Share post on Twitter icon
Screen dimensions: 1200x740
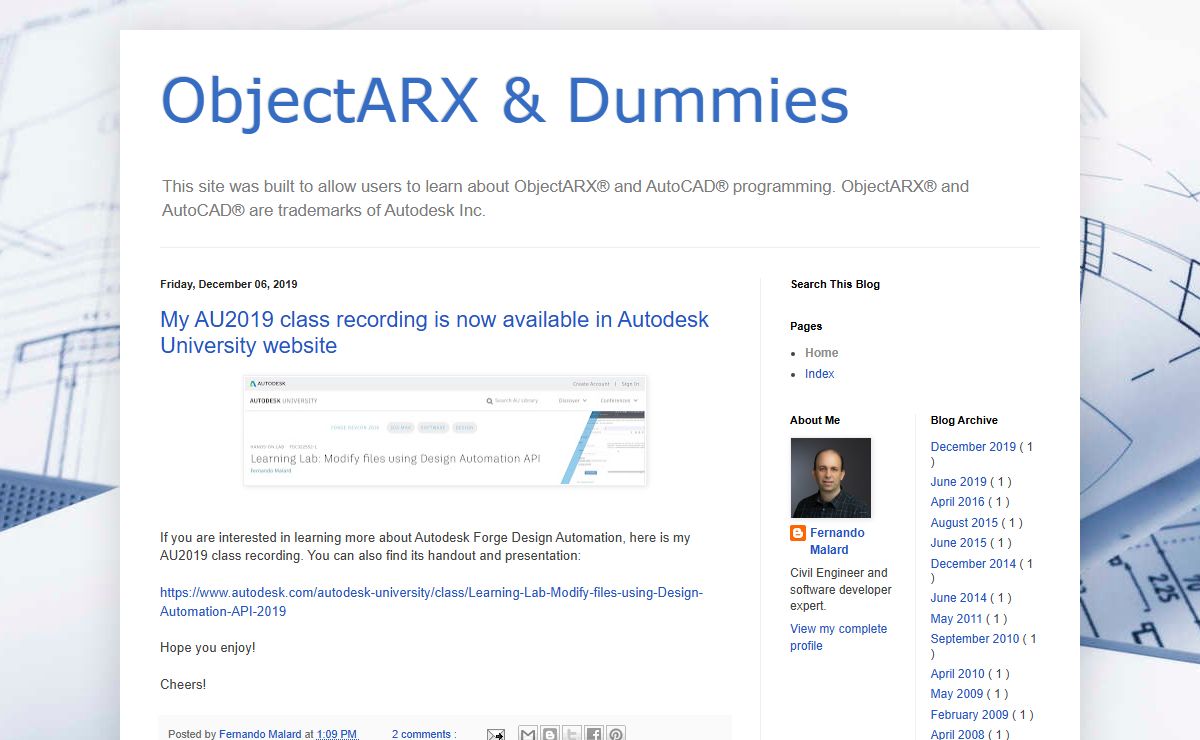point(572,734)
